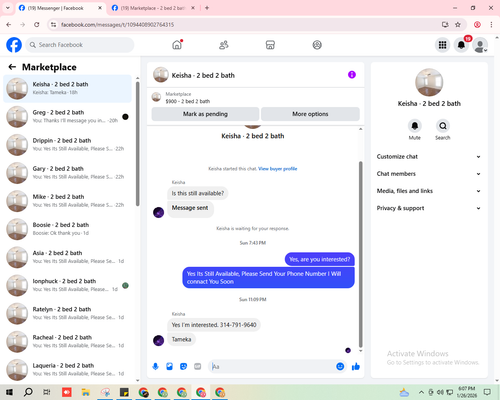The image size is (500, 400).
Task: Click the 'Is this still available?' message
Action: [x=198, y=193]
